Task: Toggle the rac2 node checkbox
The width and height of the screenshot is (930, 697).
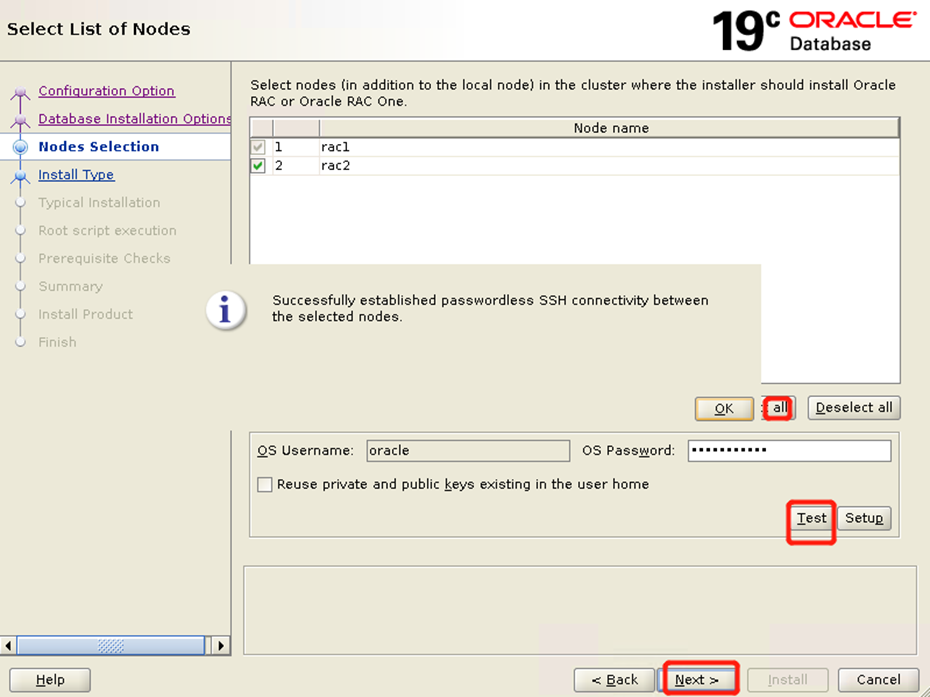Action: click(x=258, y=166)
